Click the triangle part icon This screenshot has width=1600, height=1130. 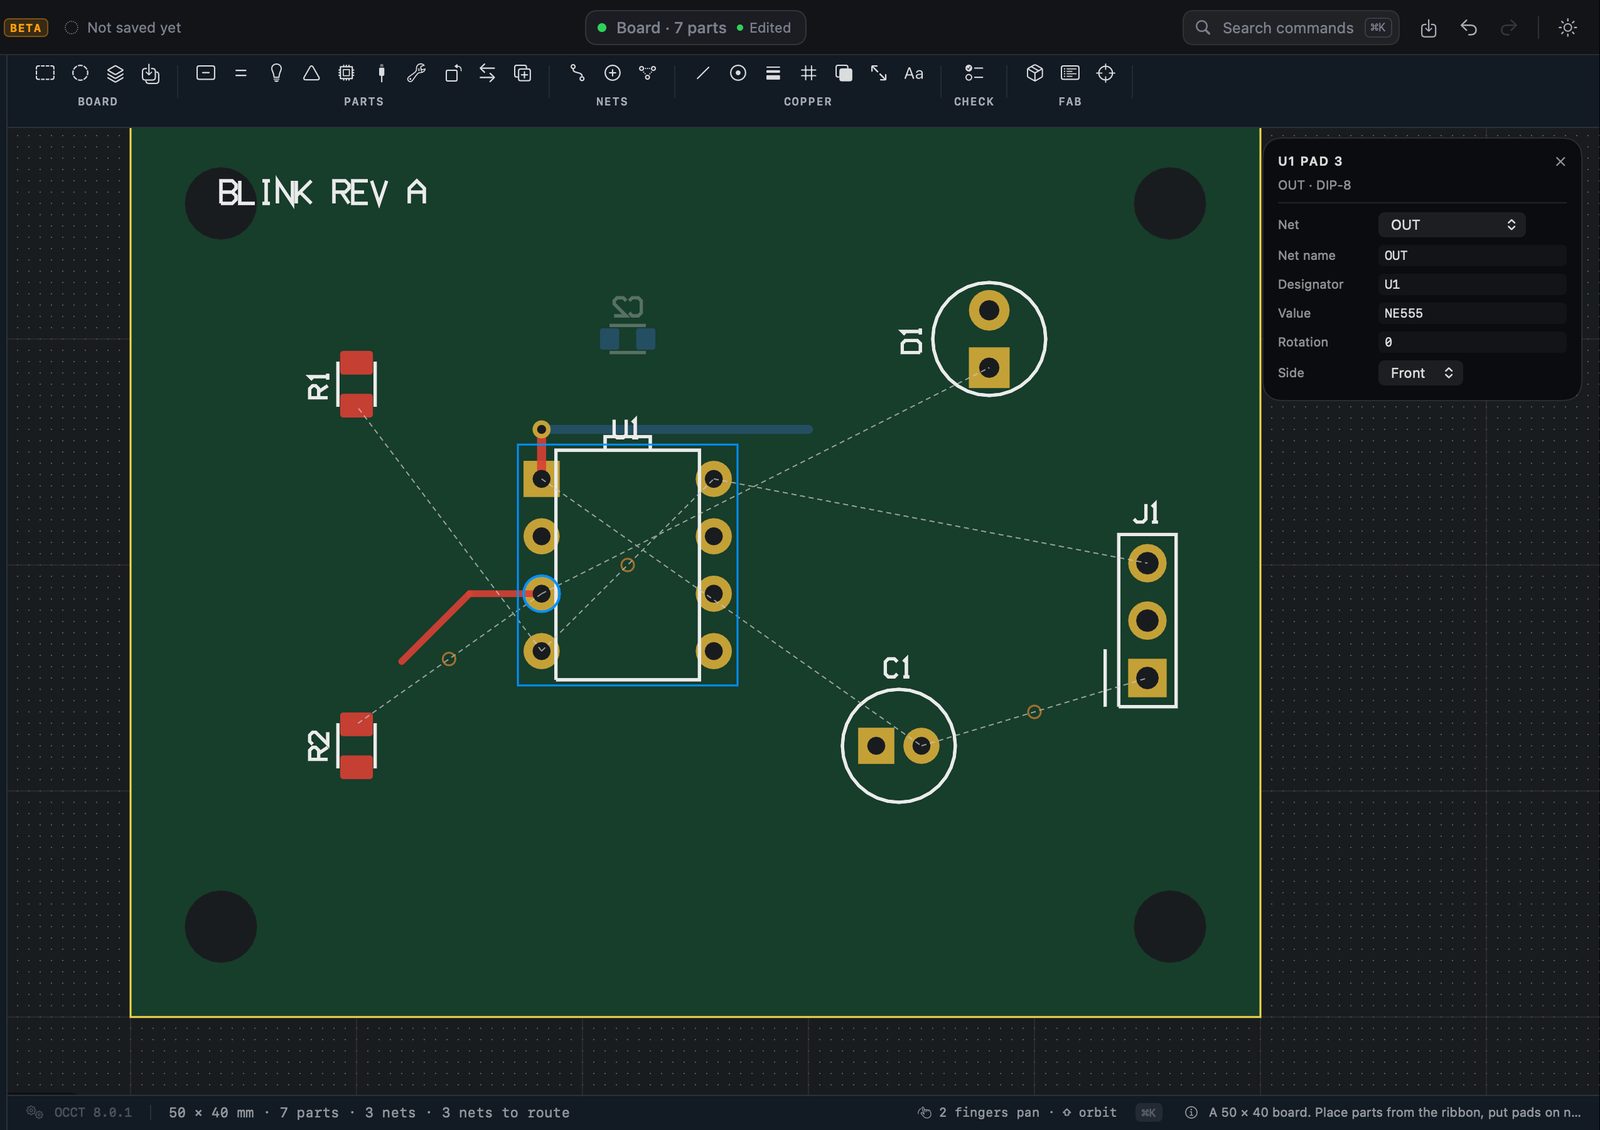(x=311, y=73)
